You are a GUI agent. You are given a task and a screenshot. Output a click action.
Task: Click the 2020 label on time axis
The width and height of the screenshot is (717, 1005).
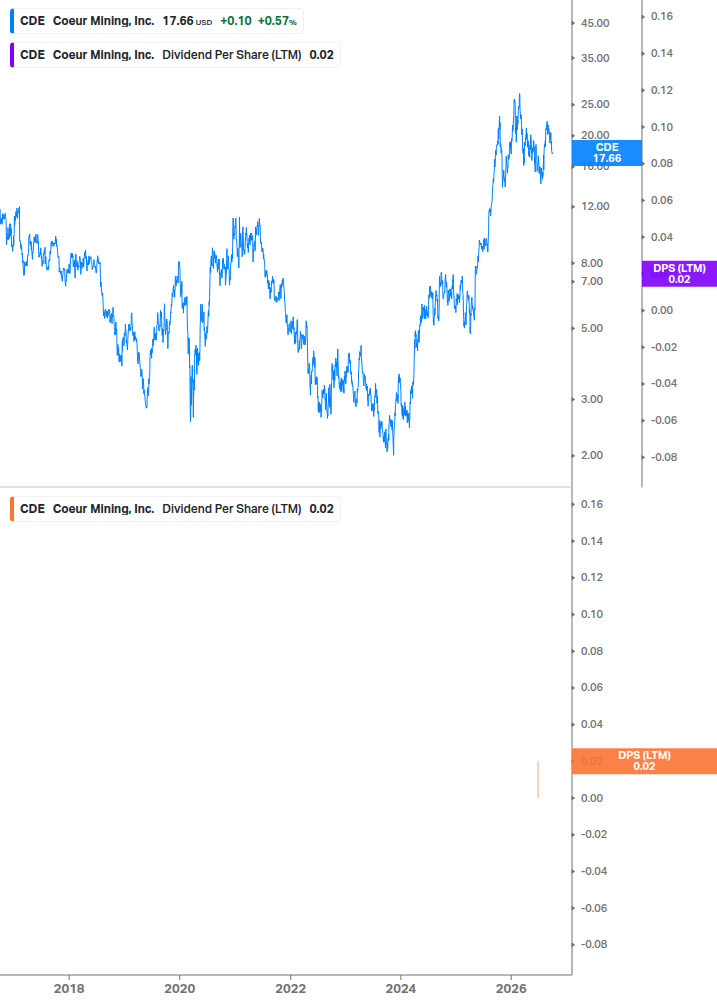pos(179,988)
